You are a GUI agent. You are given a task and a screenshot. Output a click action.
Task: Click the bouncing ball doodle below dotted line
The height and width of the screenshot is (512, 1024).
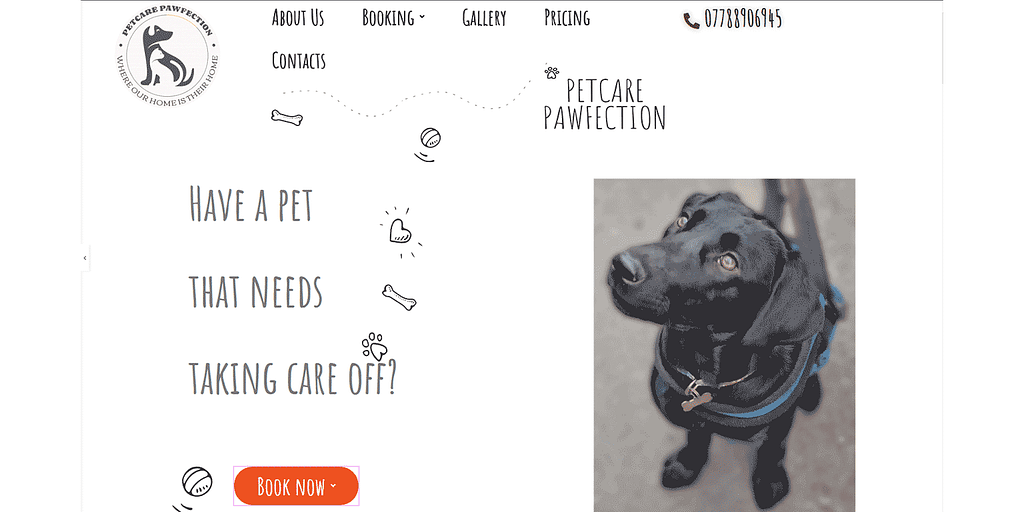428,144
